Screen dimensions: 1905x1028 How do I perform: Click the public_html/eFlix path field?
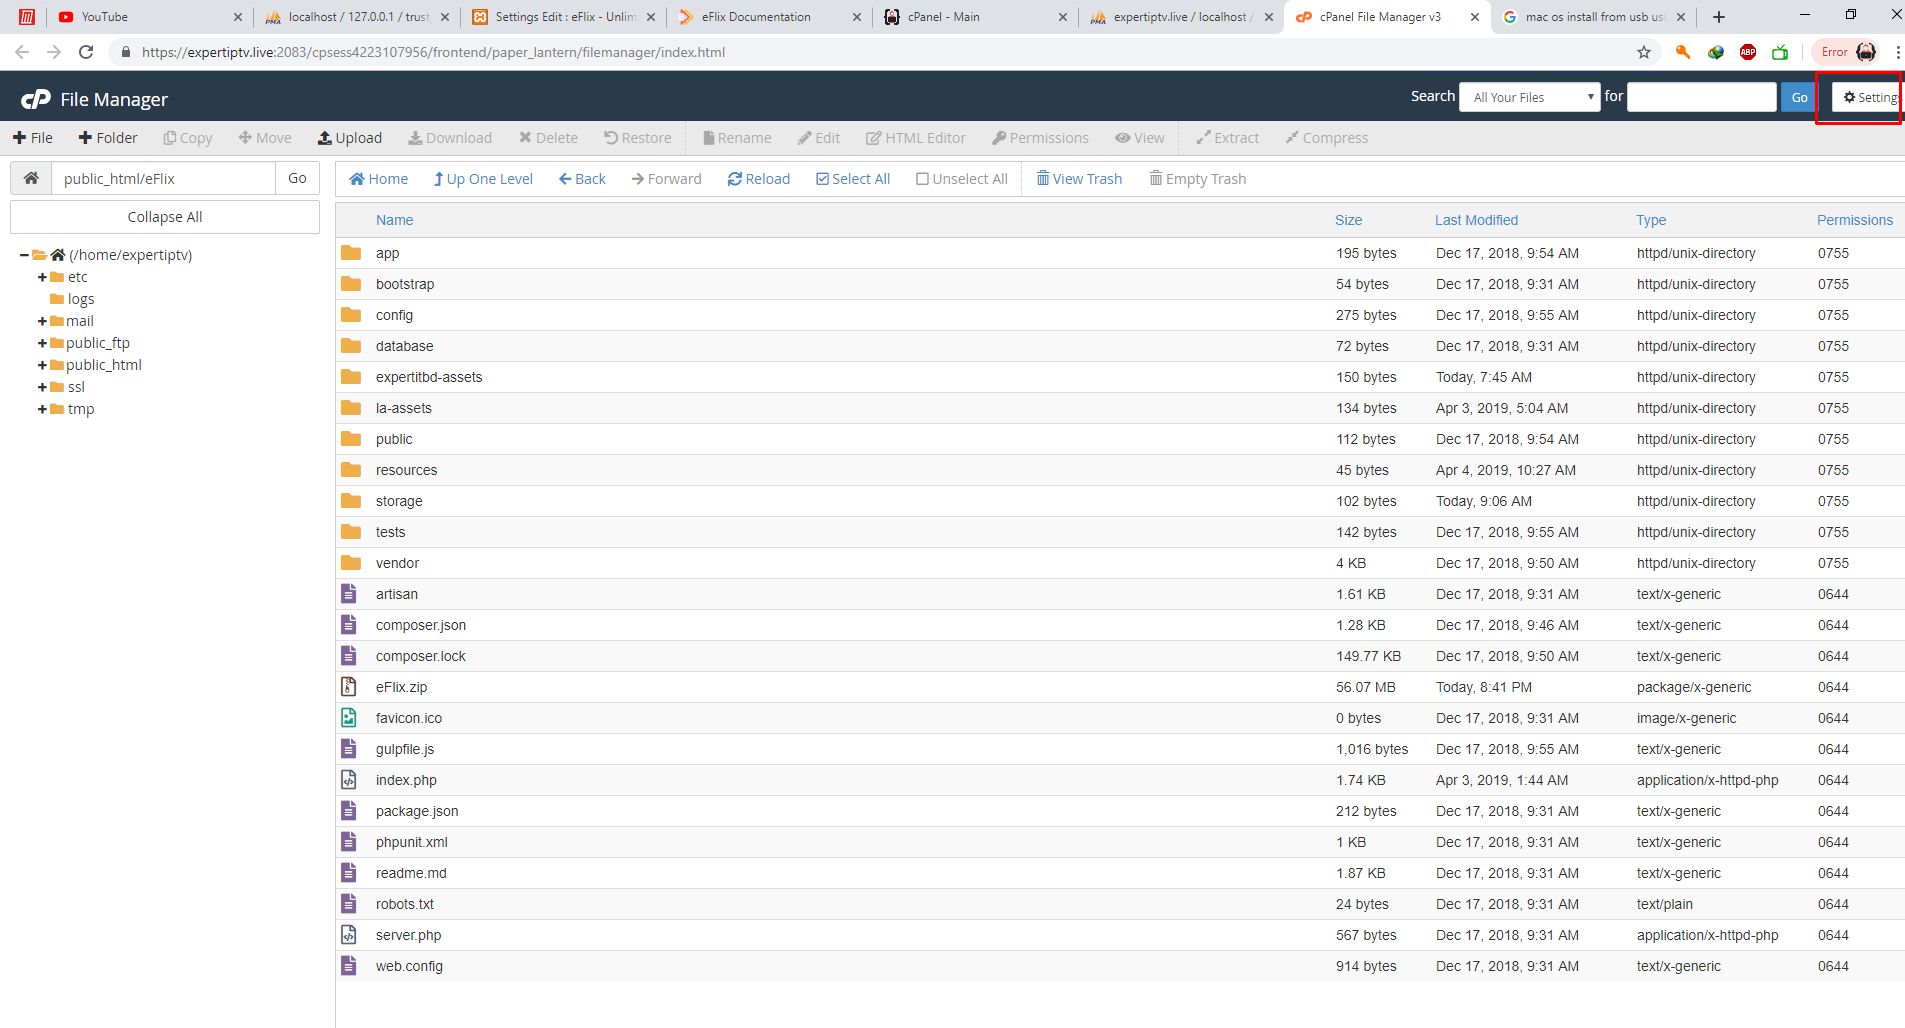point(163,178)
